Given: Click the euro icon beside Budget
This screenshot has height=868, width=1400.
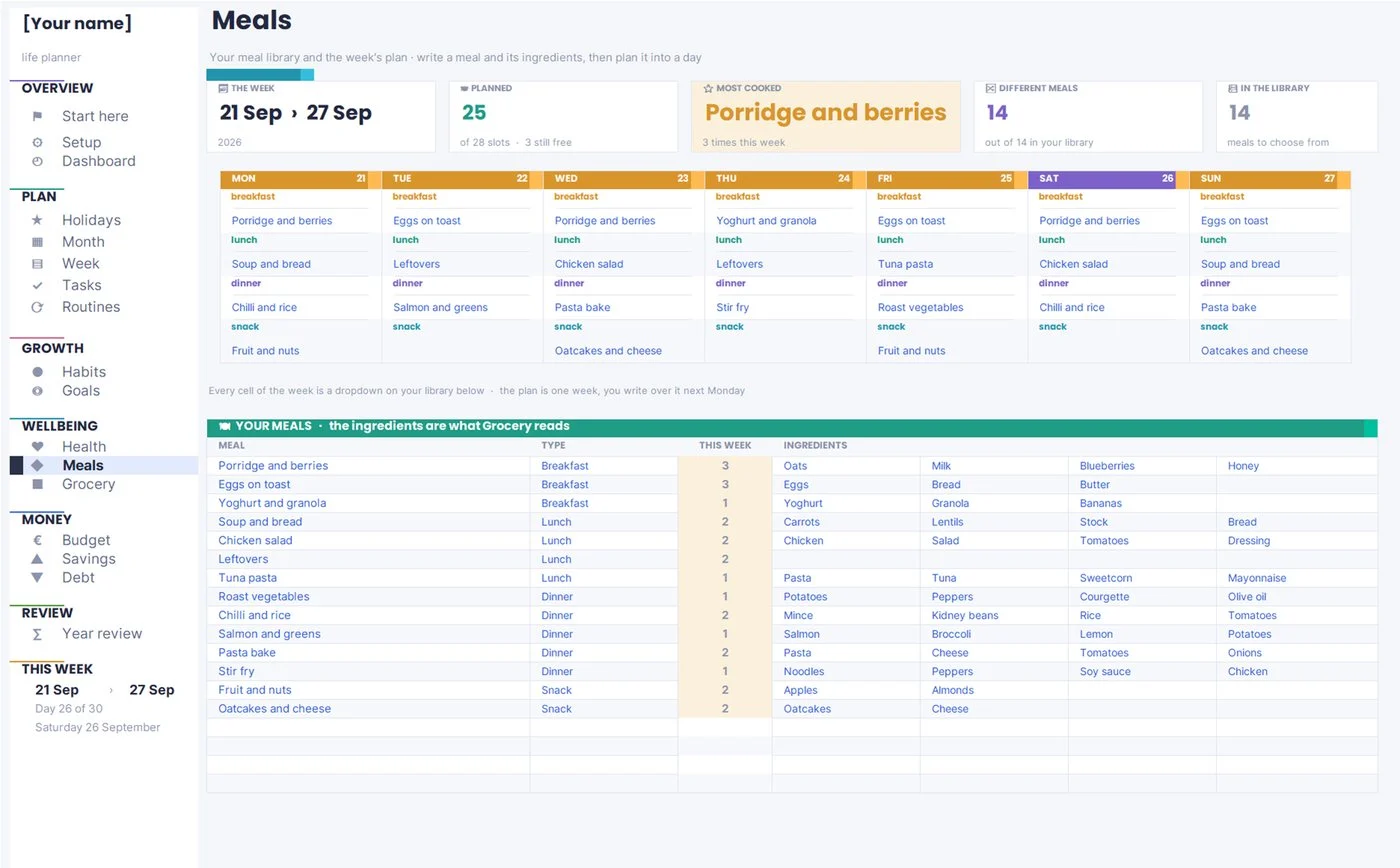Looking at the screenshot, I should [x=37, y=540].
